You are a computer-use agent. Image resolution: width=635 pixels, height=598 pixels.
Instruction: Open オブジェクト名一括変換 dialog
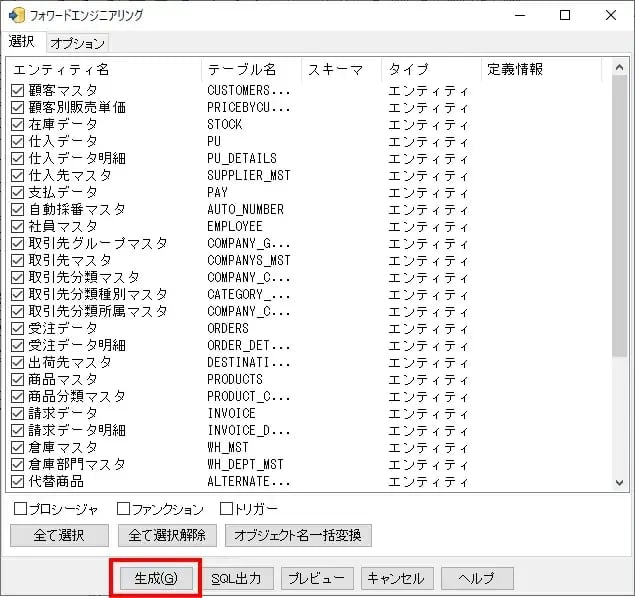(298, 535)
